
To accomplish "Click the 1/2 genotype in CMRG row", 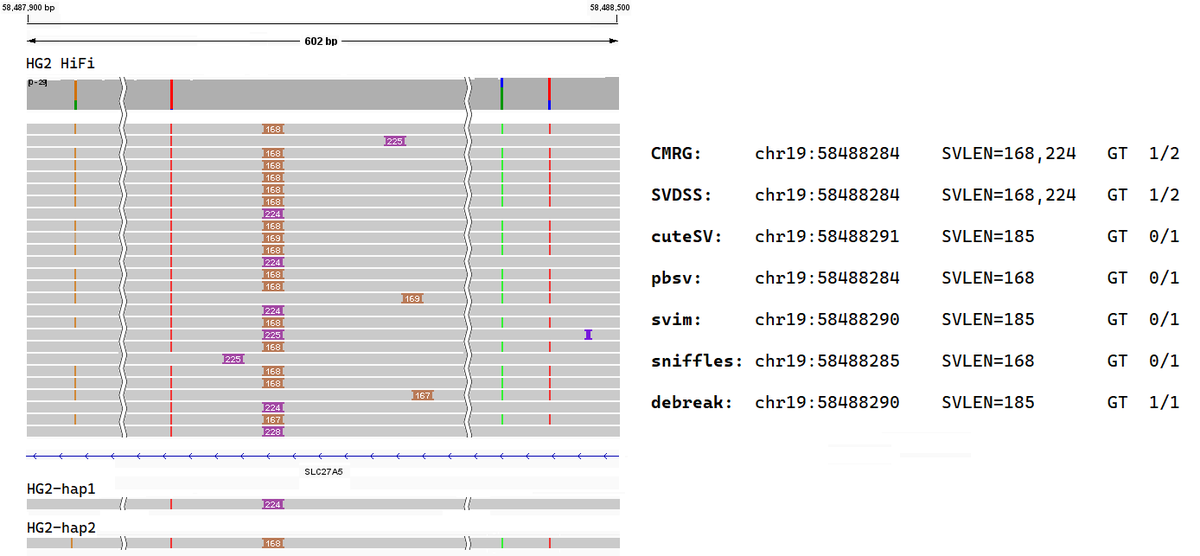I will click(1165, 153).
